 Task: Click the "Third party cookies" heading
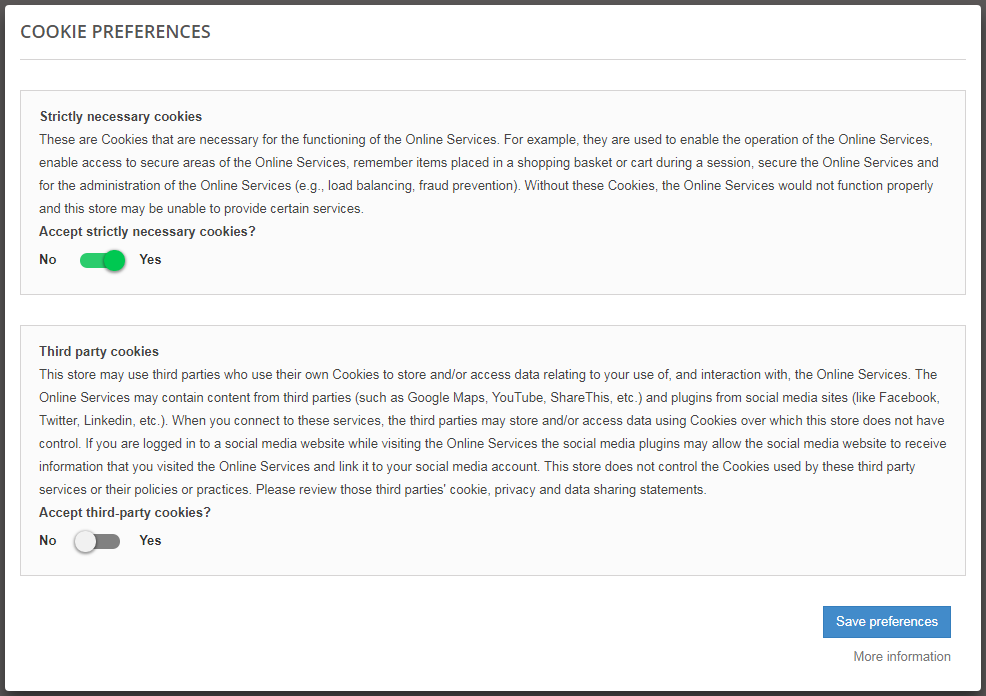pos(99,352)
